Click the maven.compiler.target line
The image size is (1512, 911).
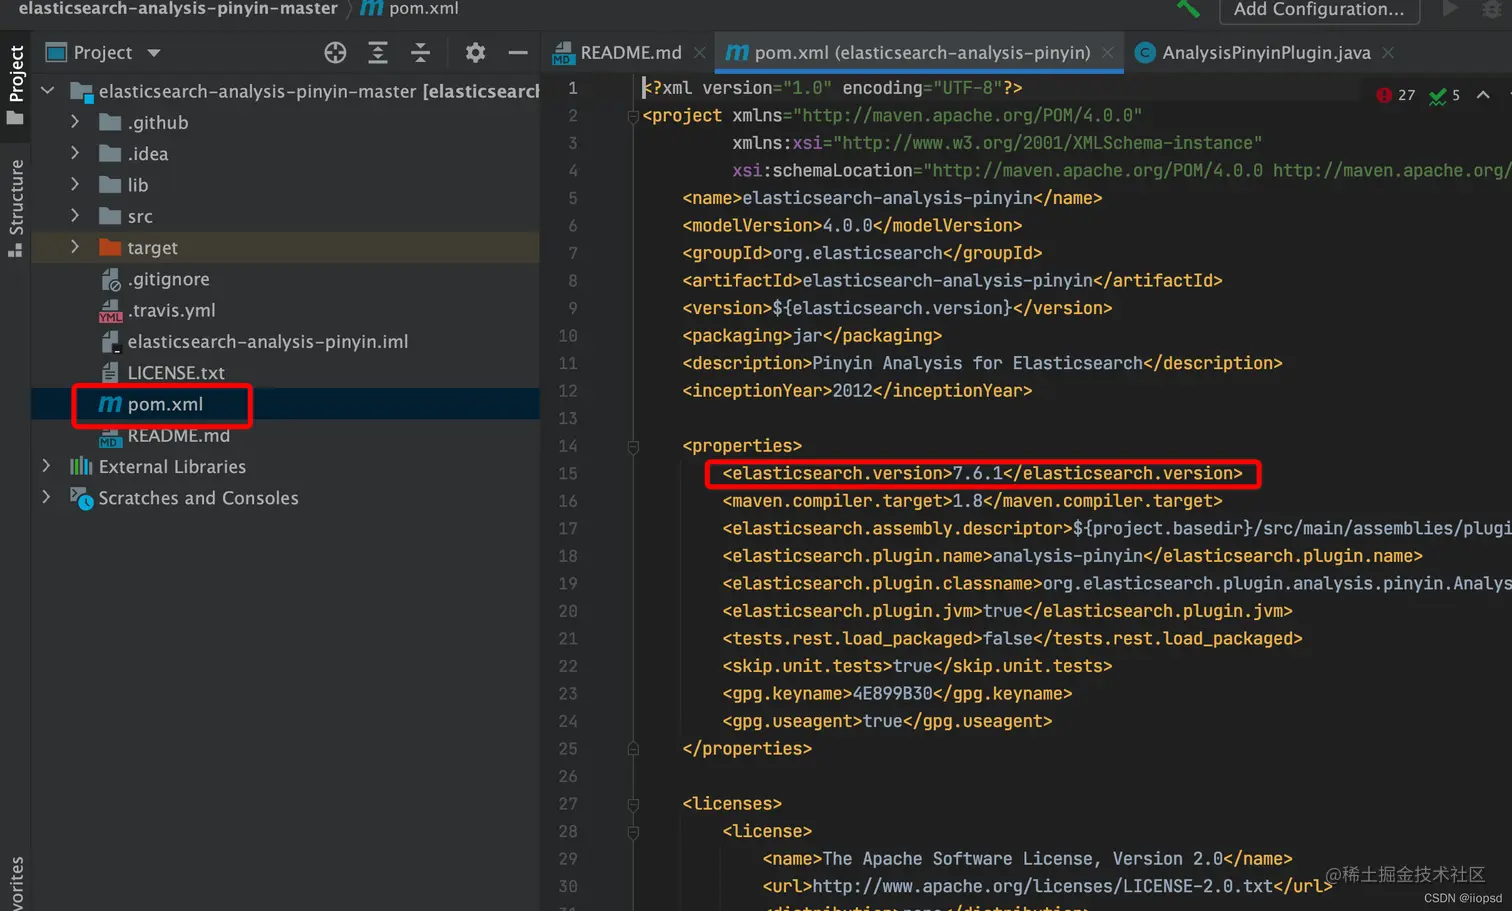(x=972, y=501)
